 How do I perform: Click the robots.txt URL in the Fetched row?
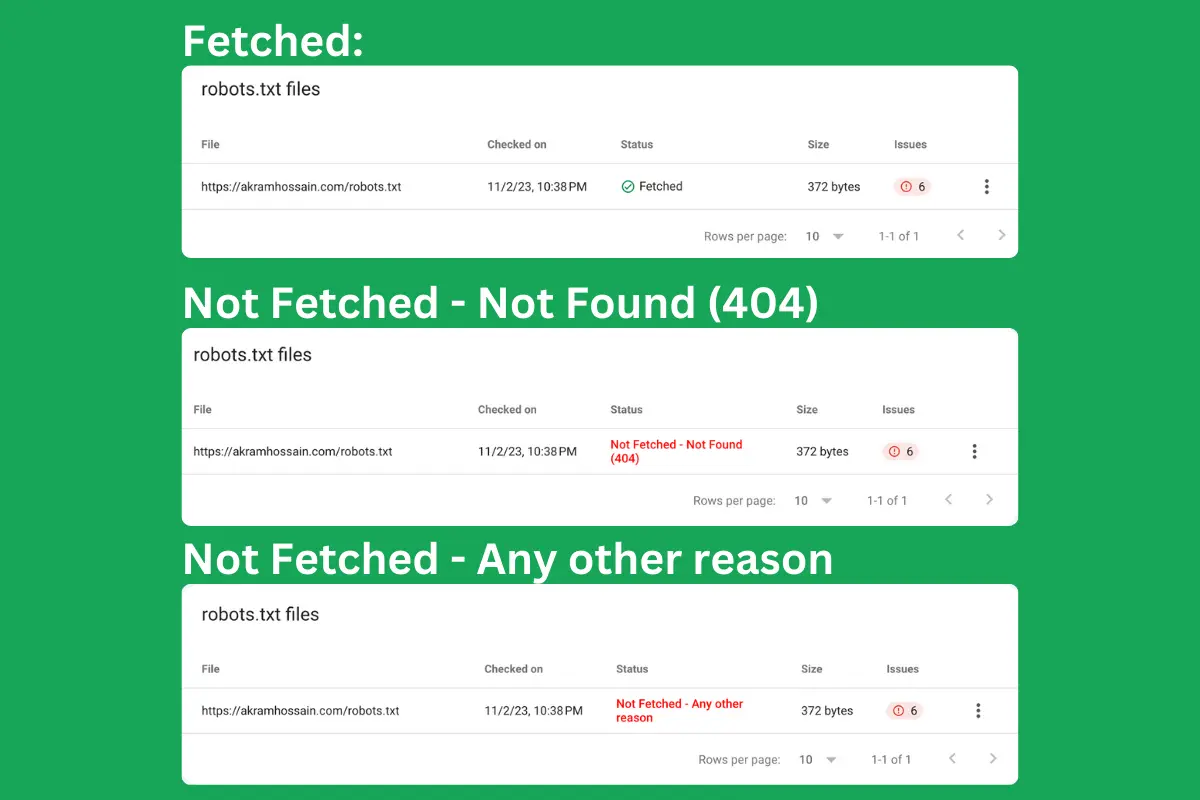pos(301,187)
